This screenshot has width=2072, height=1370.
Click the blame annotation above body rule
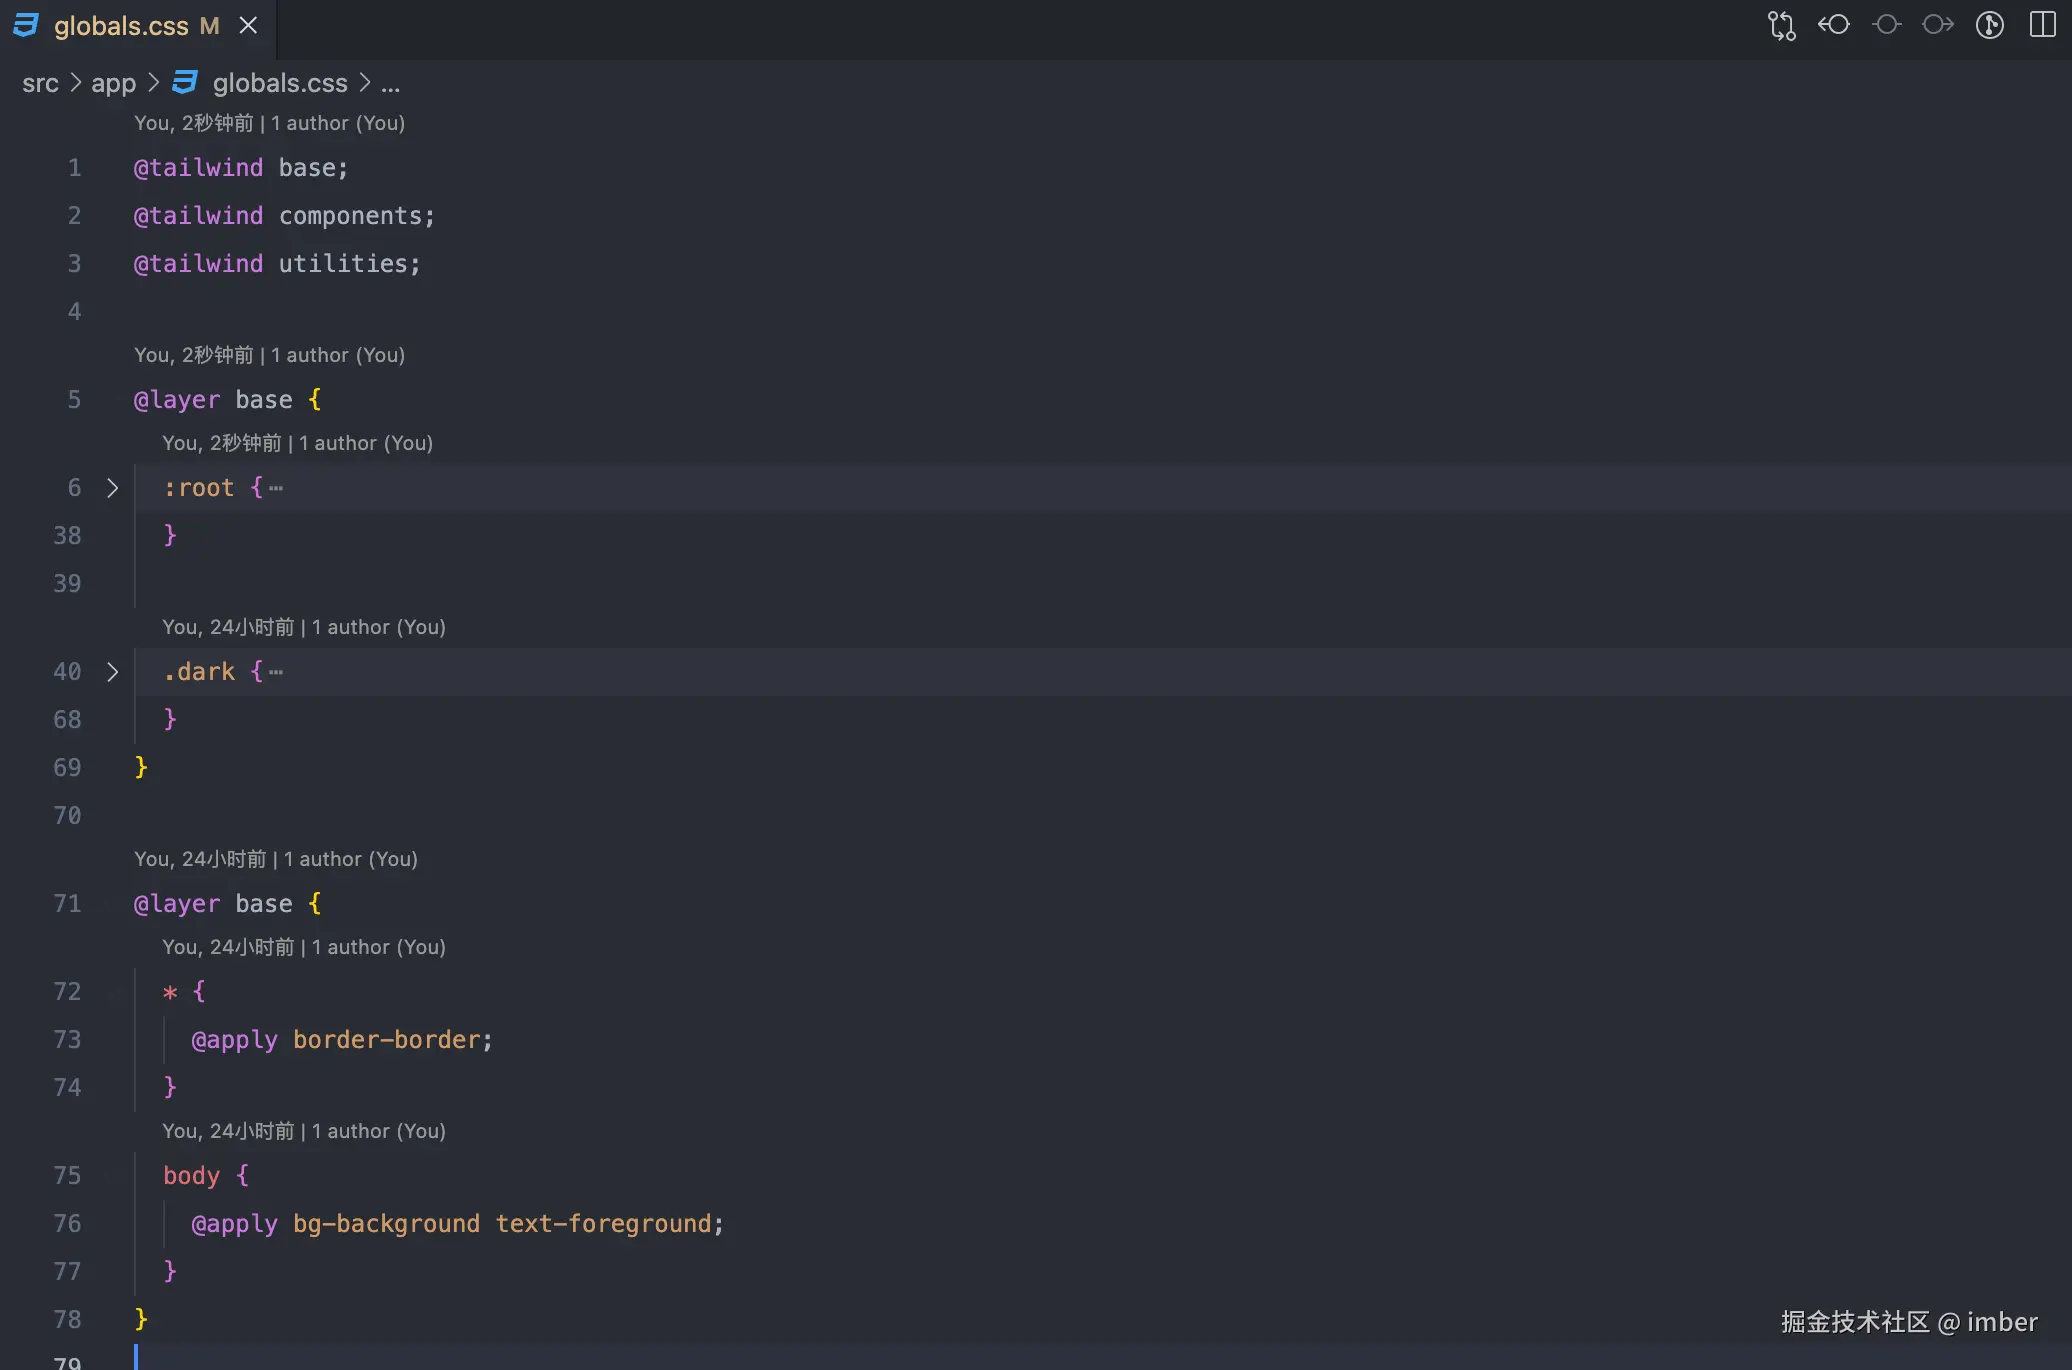click(x=304, y=1131)
